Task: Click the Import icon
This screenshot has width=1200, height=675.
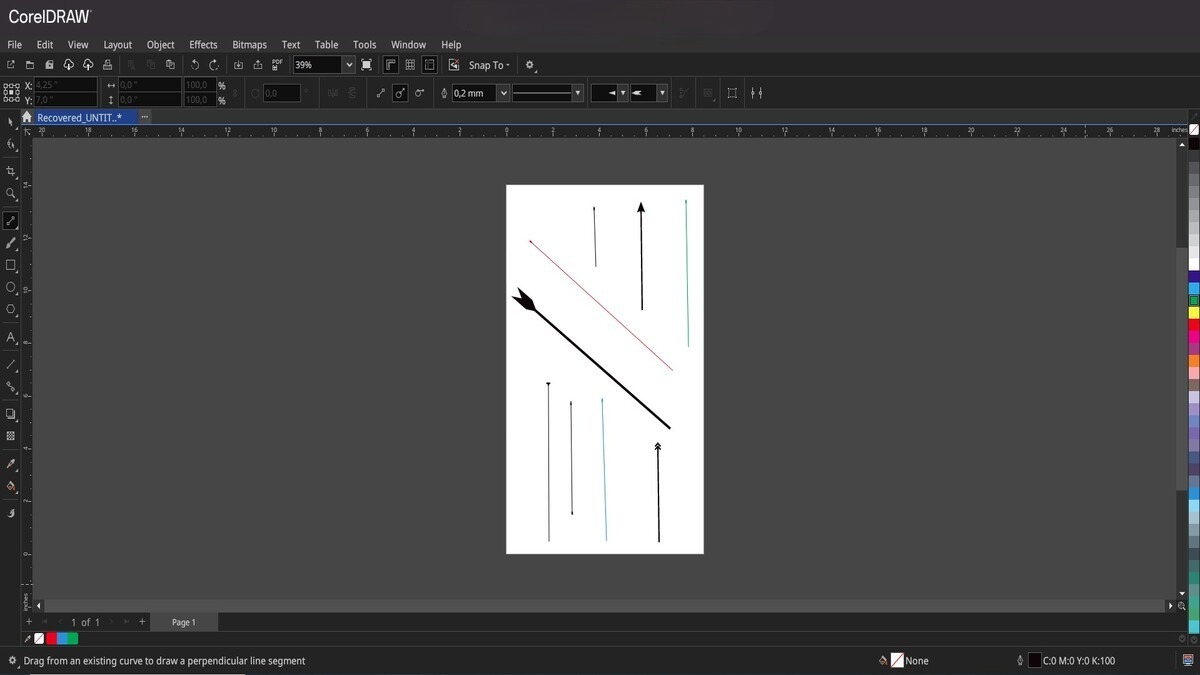Action: pyautogui.click(x=238, y=65)
